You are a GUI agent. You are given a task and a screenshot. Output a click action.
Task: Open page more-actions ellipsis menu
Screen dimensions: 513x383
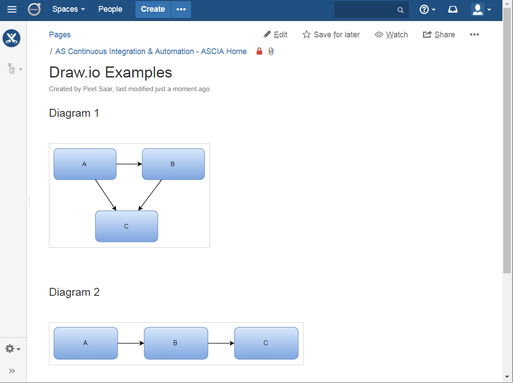[474, 35]
